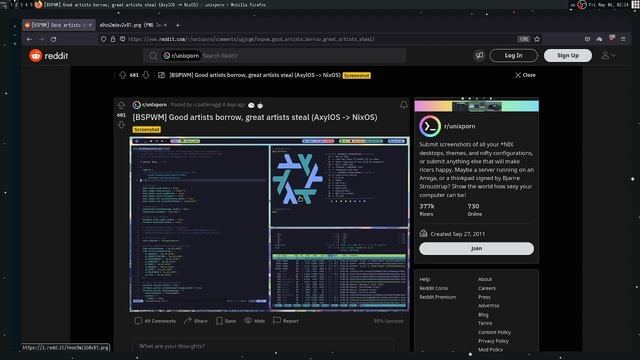Click the community banner image in sidebar
The height and width of the screenshot is (360, 640).
pos(476,107)
